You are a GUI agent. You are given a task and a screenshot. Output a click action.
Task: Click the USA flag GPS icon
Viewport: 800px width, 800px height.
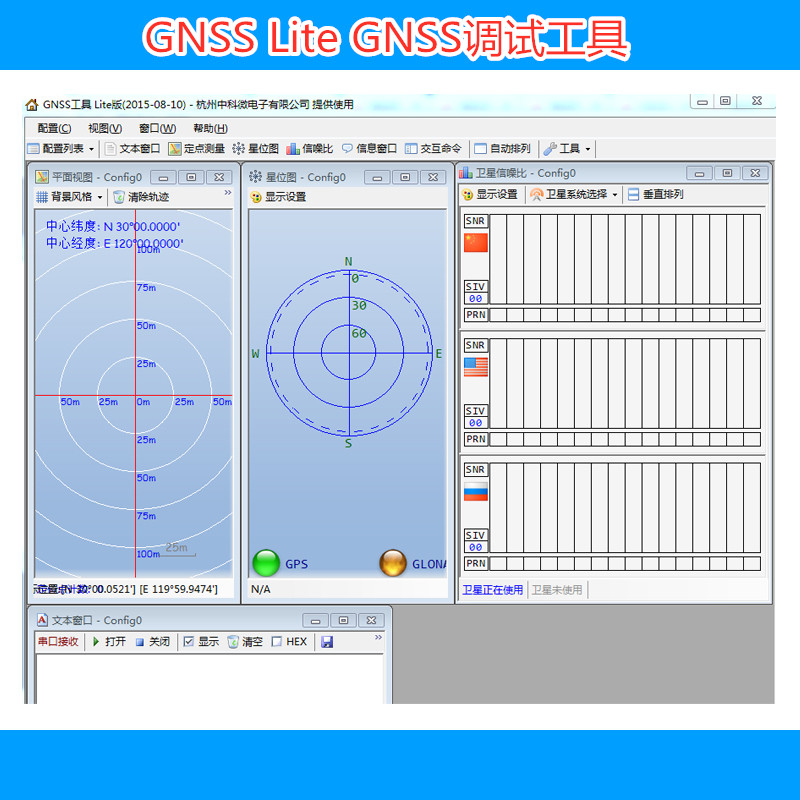pos(476,367)
